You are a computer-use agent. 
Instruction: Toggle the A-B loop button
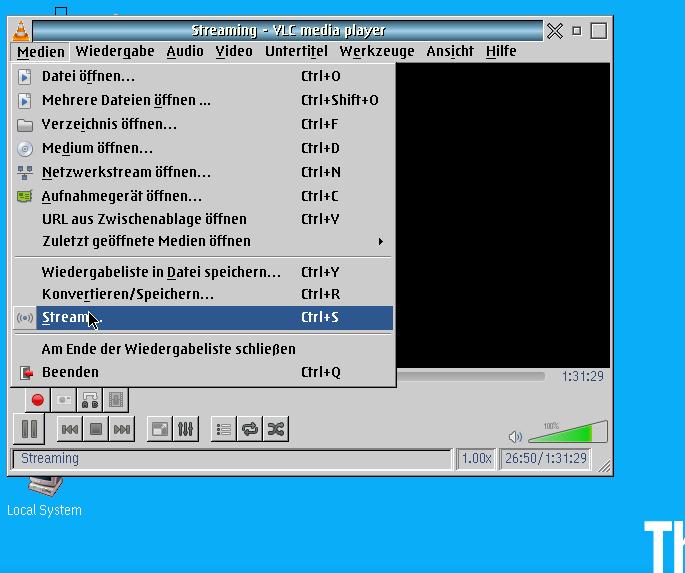(x=90, y=400)
